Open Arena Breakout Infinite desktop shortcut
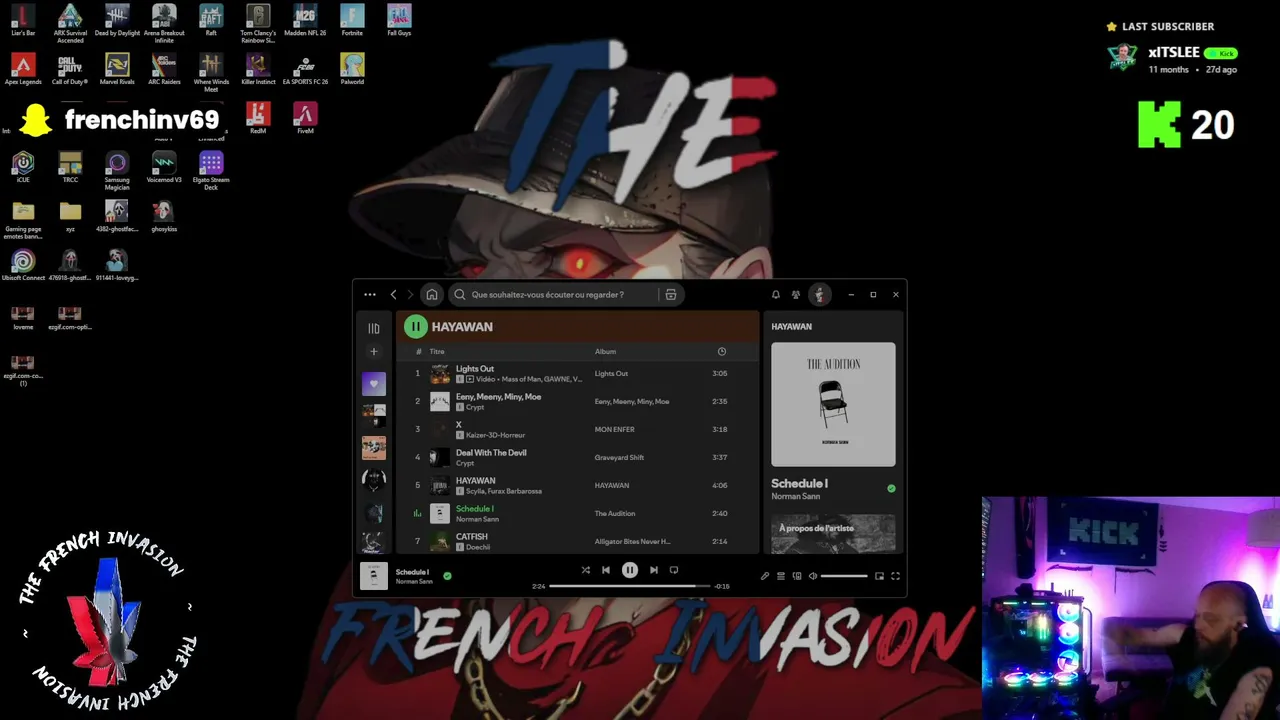Image resolution: width=1280 pixels, height=720 pixels. coord(164,23)
